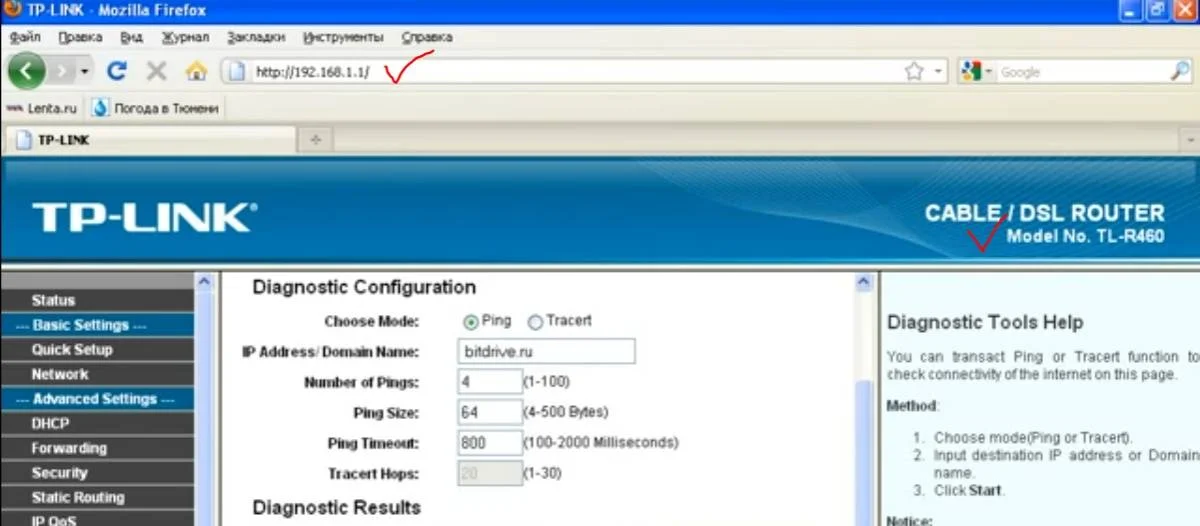Open the Журнал menu
The width and height of the screenshot is (1200, 526).
pos(185,37)
